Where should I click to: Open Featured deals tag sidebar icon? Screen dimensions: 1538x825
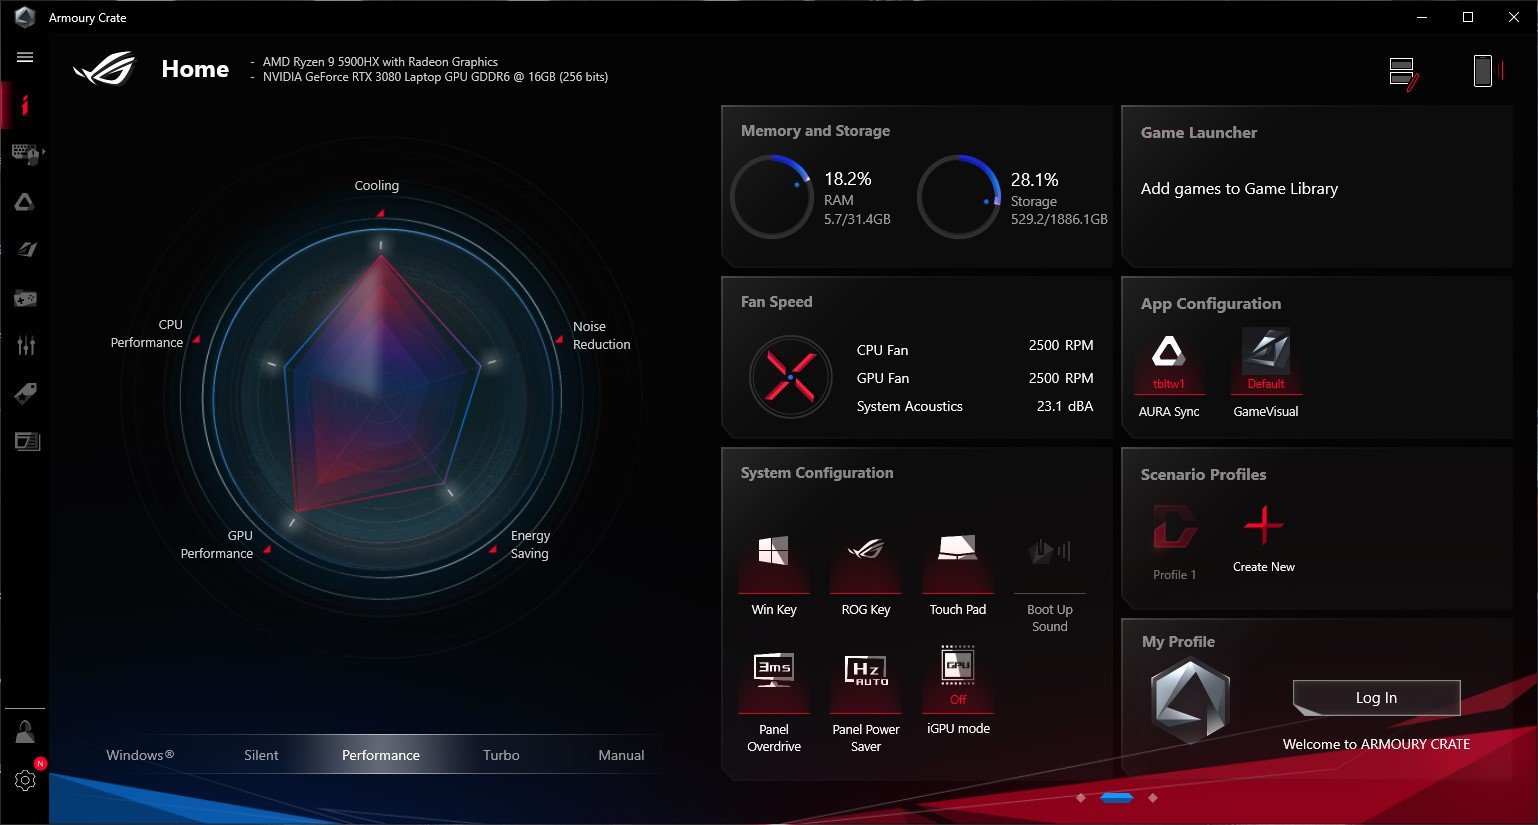[x=26, y=393]
